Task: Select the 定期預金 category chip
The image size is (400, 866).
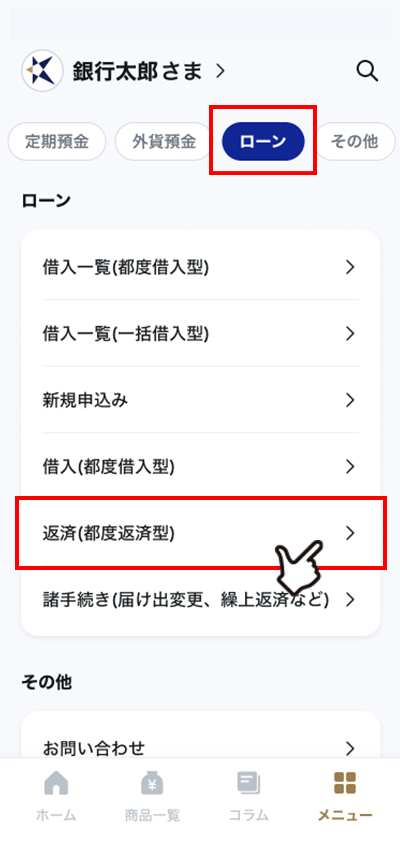Action: coord(57,142)
